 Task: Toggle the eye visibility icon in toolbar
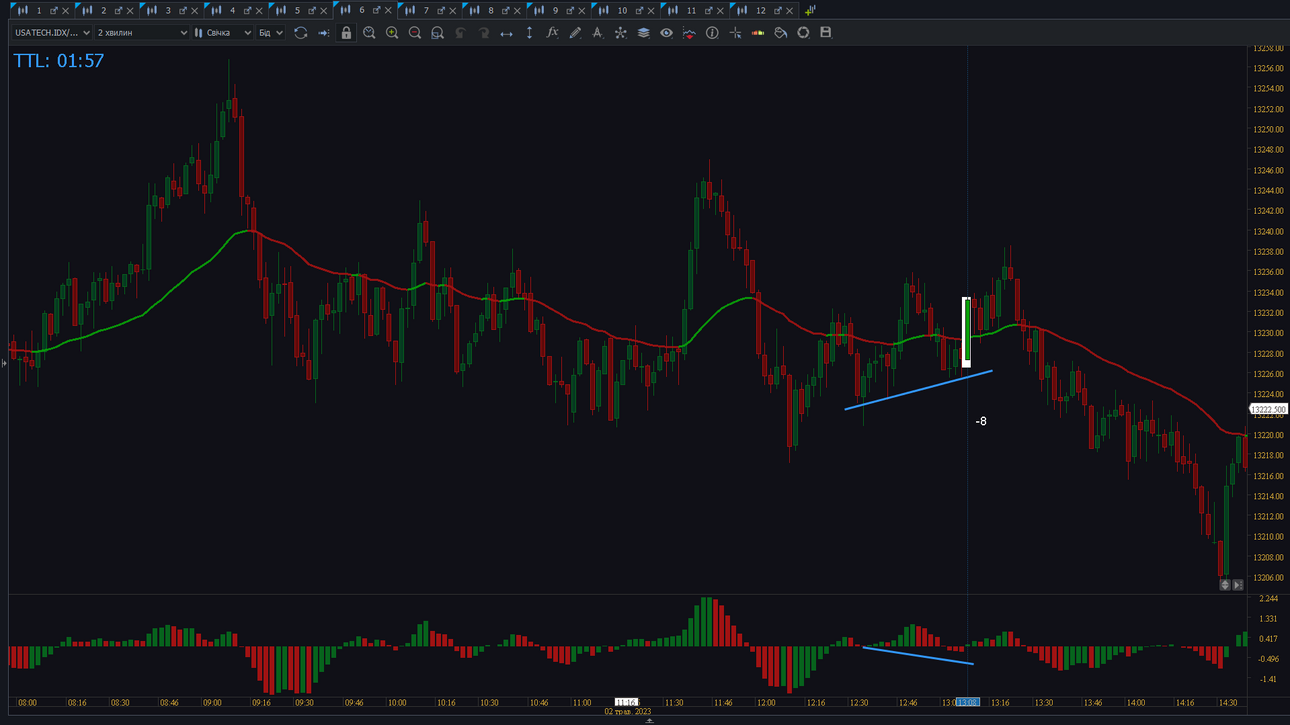(x=666, y=33)
